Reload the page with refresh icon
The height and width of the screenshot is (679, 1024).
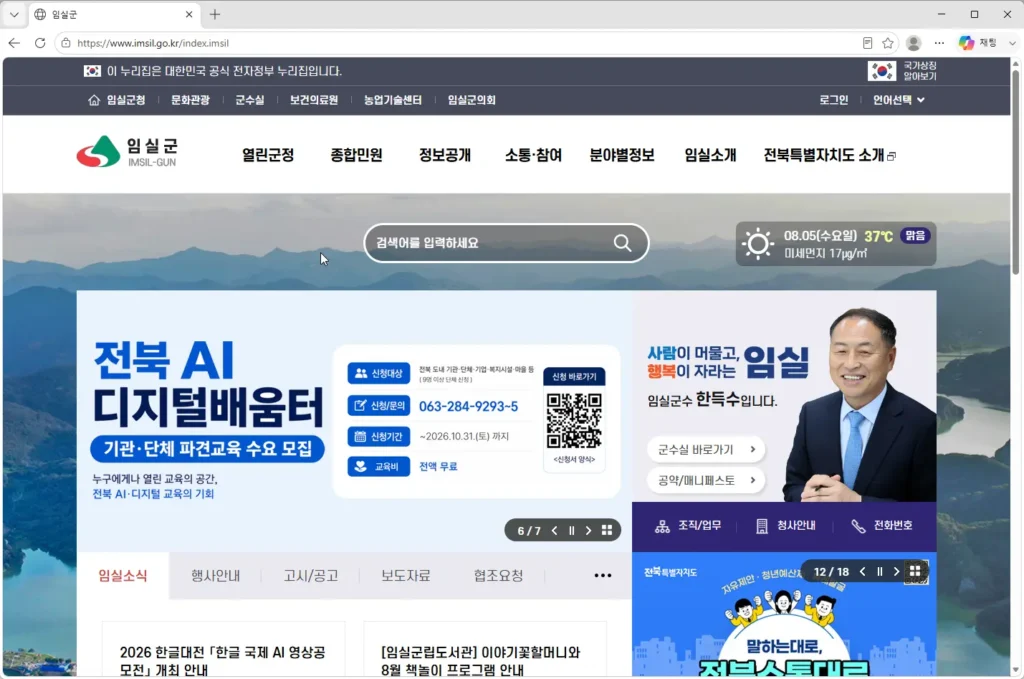pyautogui.click(x=40, y=43)
